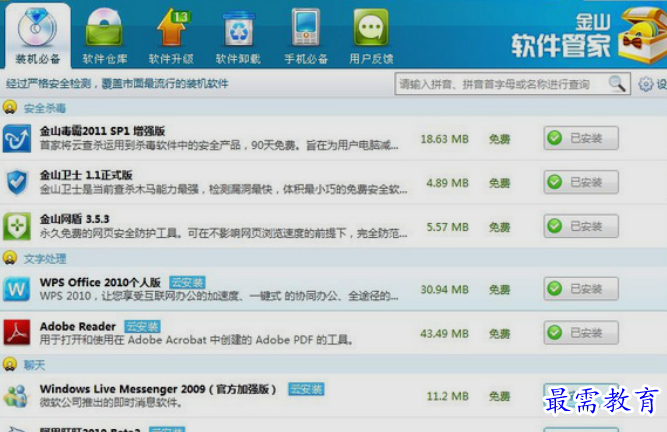
Task: Click 已安装 button for WPS Office
Action: [581, 289]
